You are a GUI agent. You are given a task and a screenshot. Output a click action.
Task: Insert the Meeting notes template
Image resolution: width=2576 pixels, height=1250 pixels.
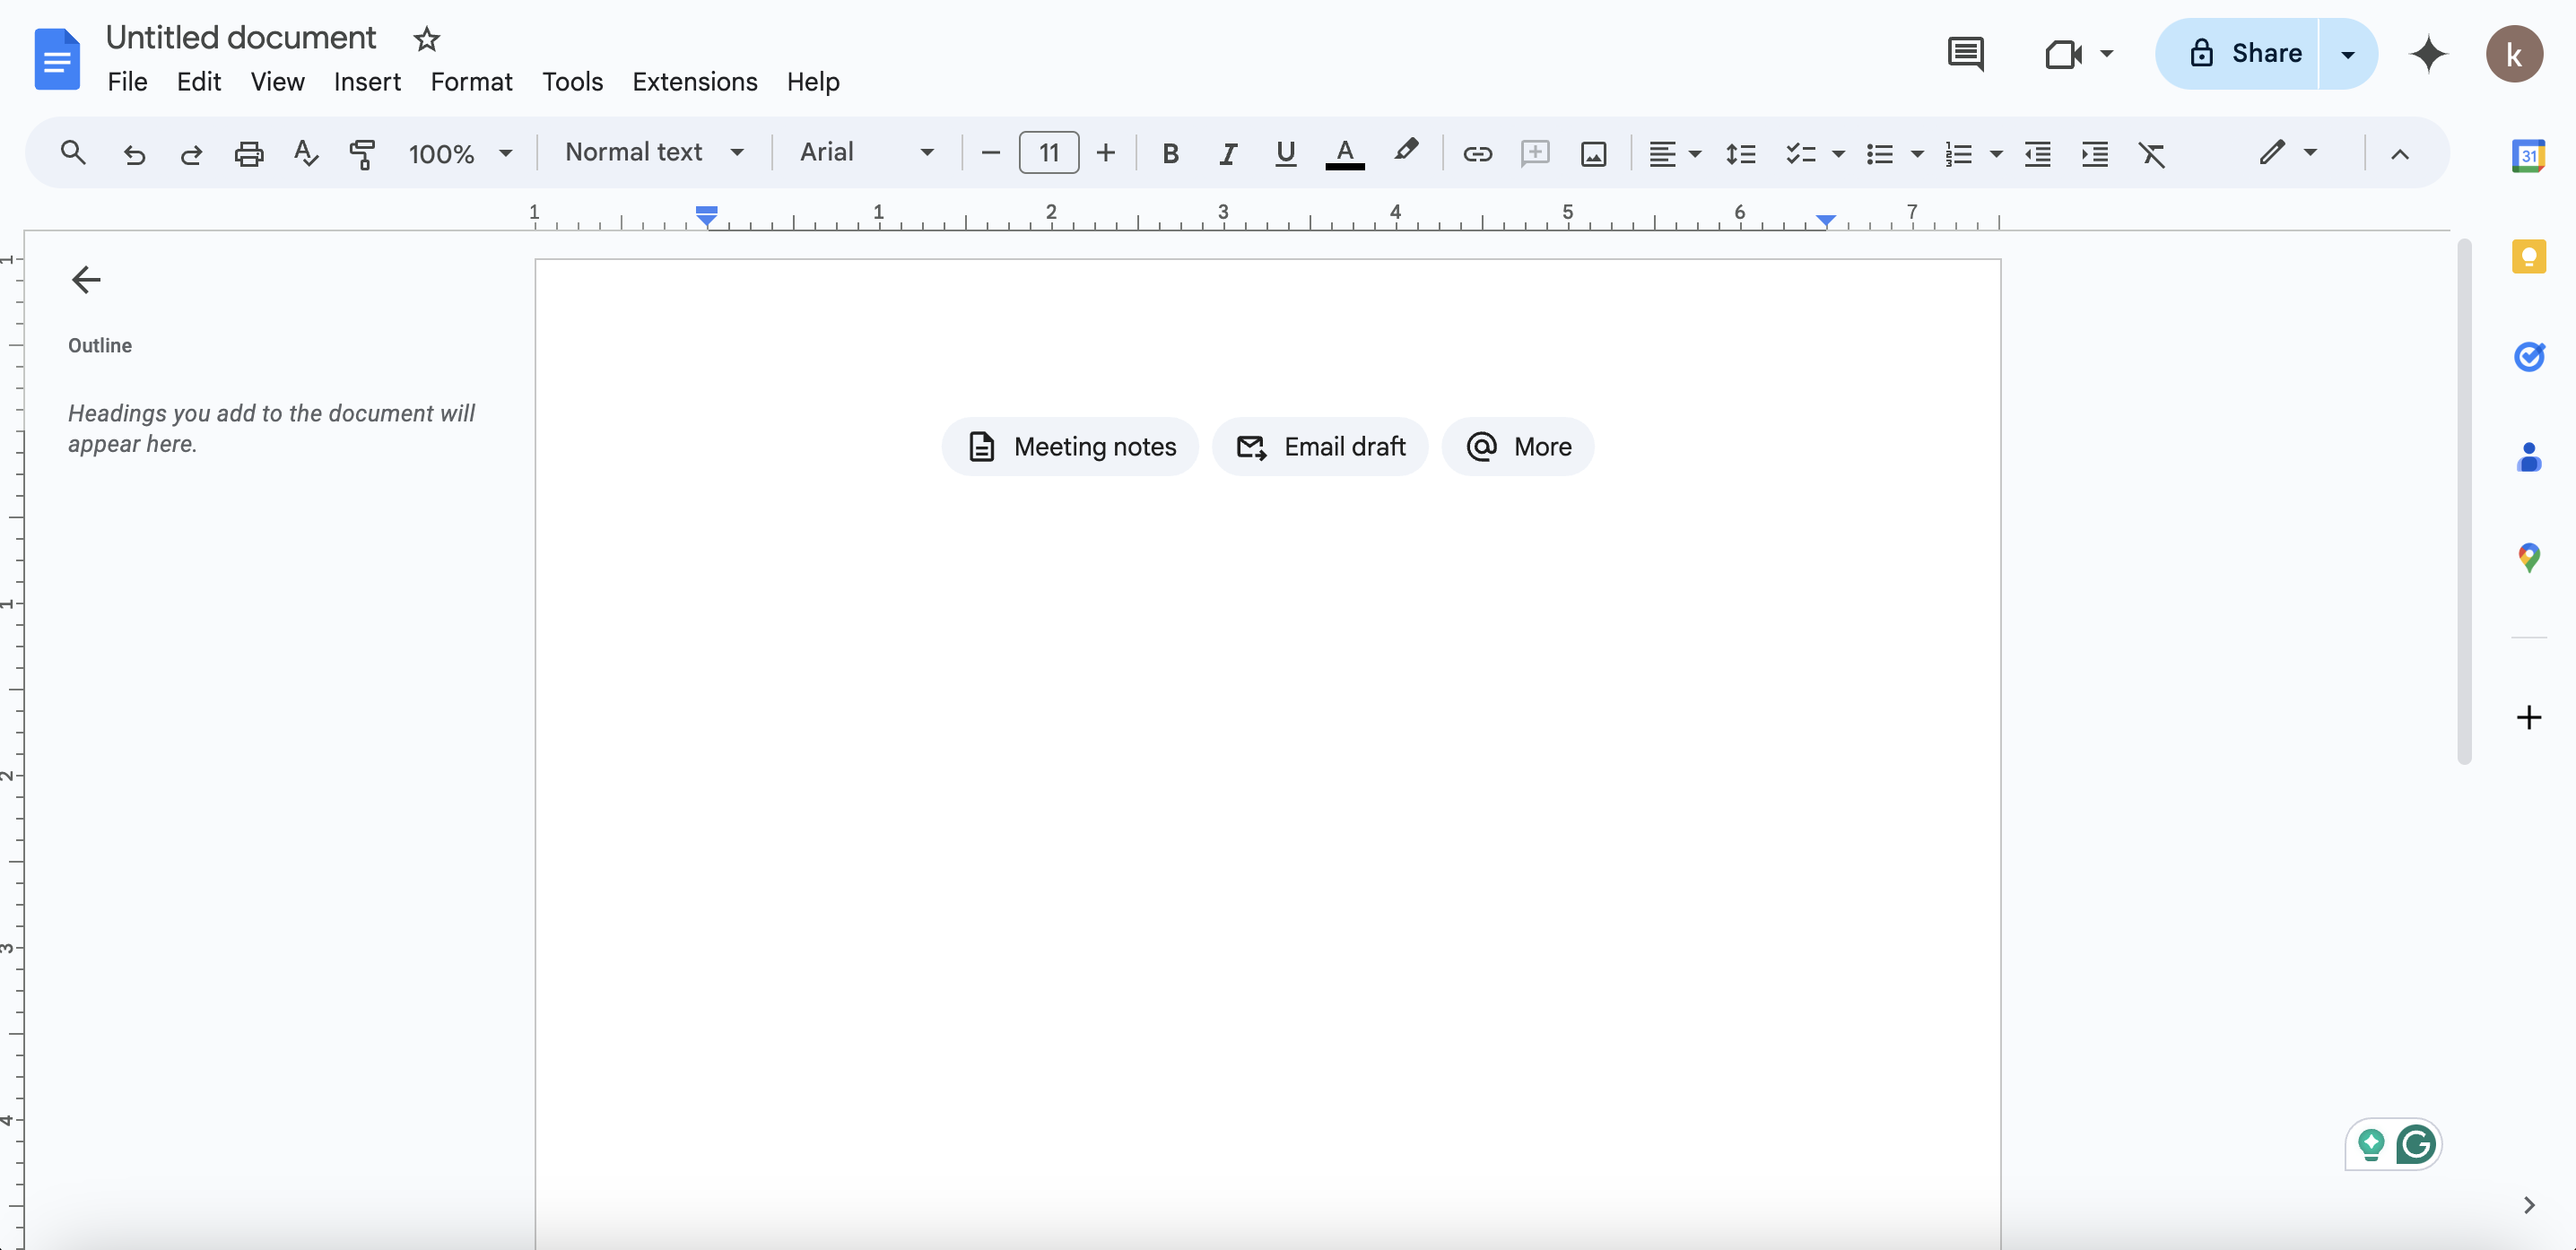pos(1069,447)
